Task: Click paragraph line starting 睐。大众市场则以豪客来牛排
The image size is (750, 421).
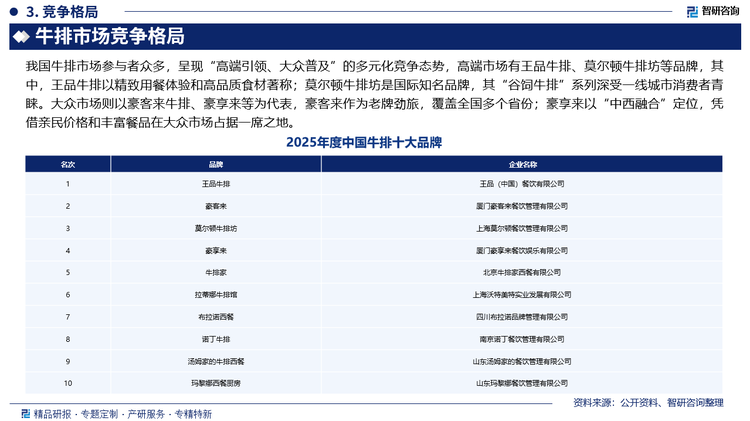Action: coord(375,103)
